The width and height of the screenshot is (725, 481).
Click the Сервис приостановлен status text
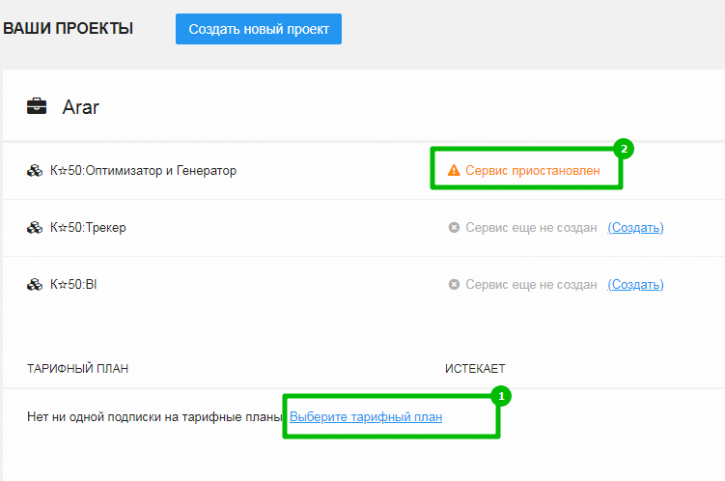tap(533, 171)
